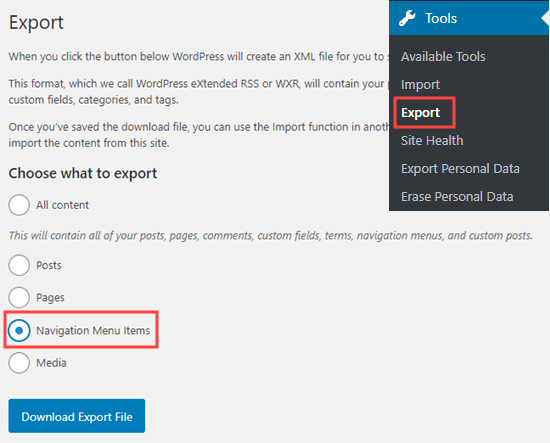Open Export Personal Data submenu item
Viewport: 550px width, 443px height.
[x=460, y=169]
